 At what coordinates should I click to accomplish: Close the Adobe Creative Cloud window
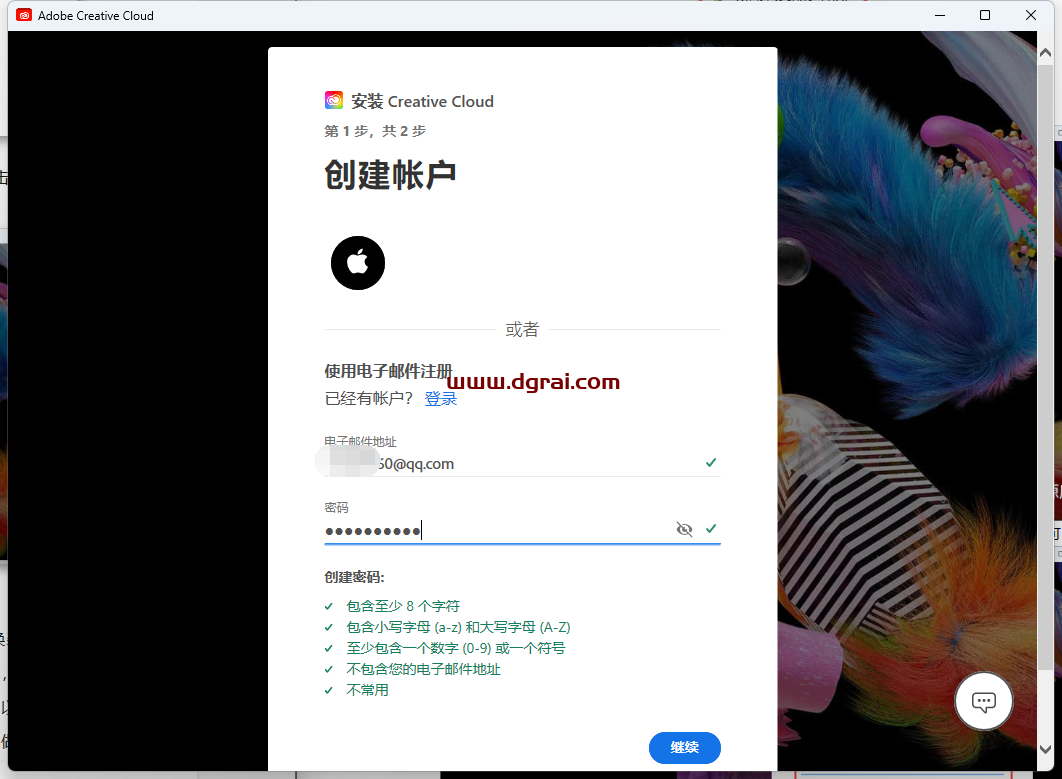click(1031, 15)
